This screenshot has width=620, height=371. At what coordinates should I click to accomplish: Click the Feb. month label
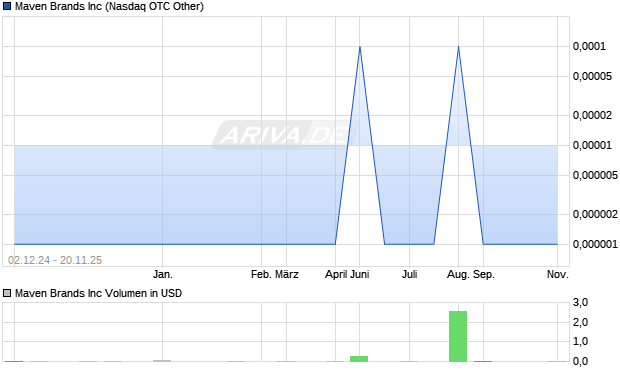point(262,274)
